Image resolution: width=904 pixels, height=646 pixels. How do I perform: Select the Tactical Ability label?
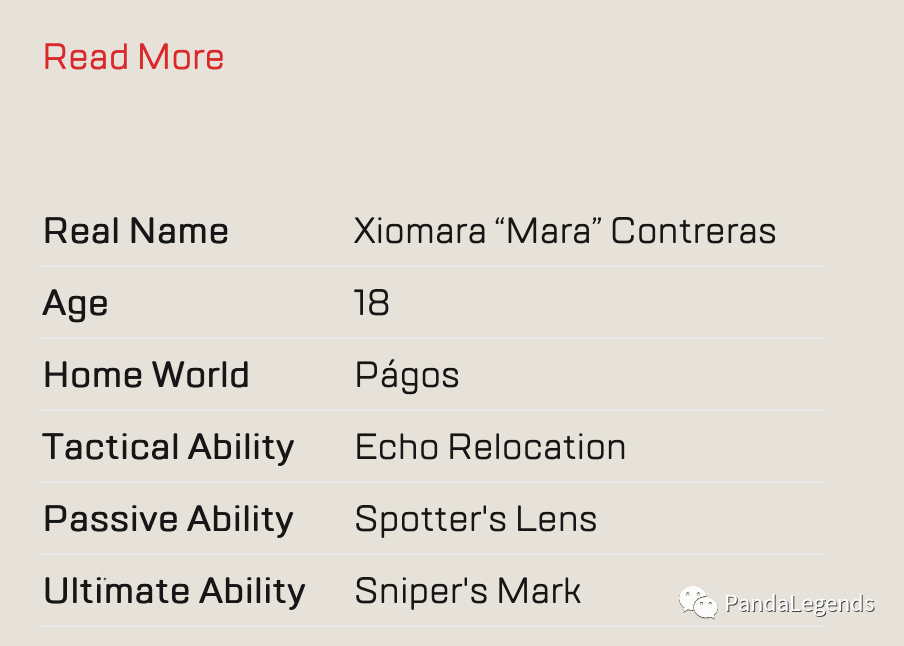point(168,448)
